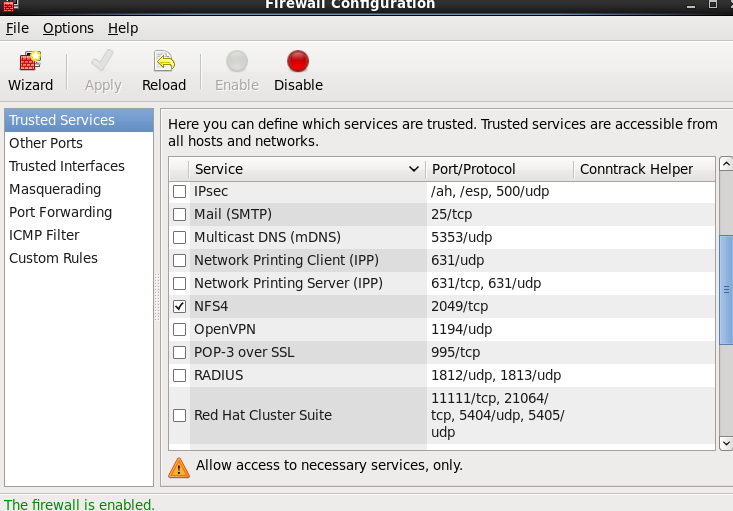This screenshot has width=733, height=511.
Task: Click the greyed Apply checkmark icon
Action: [x=103, y=62]
